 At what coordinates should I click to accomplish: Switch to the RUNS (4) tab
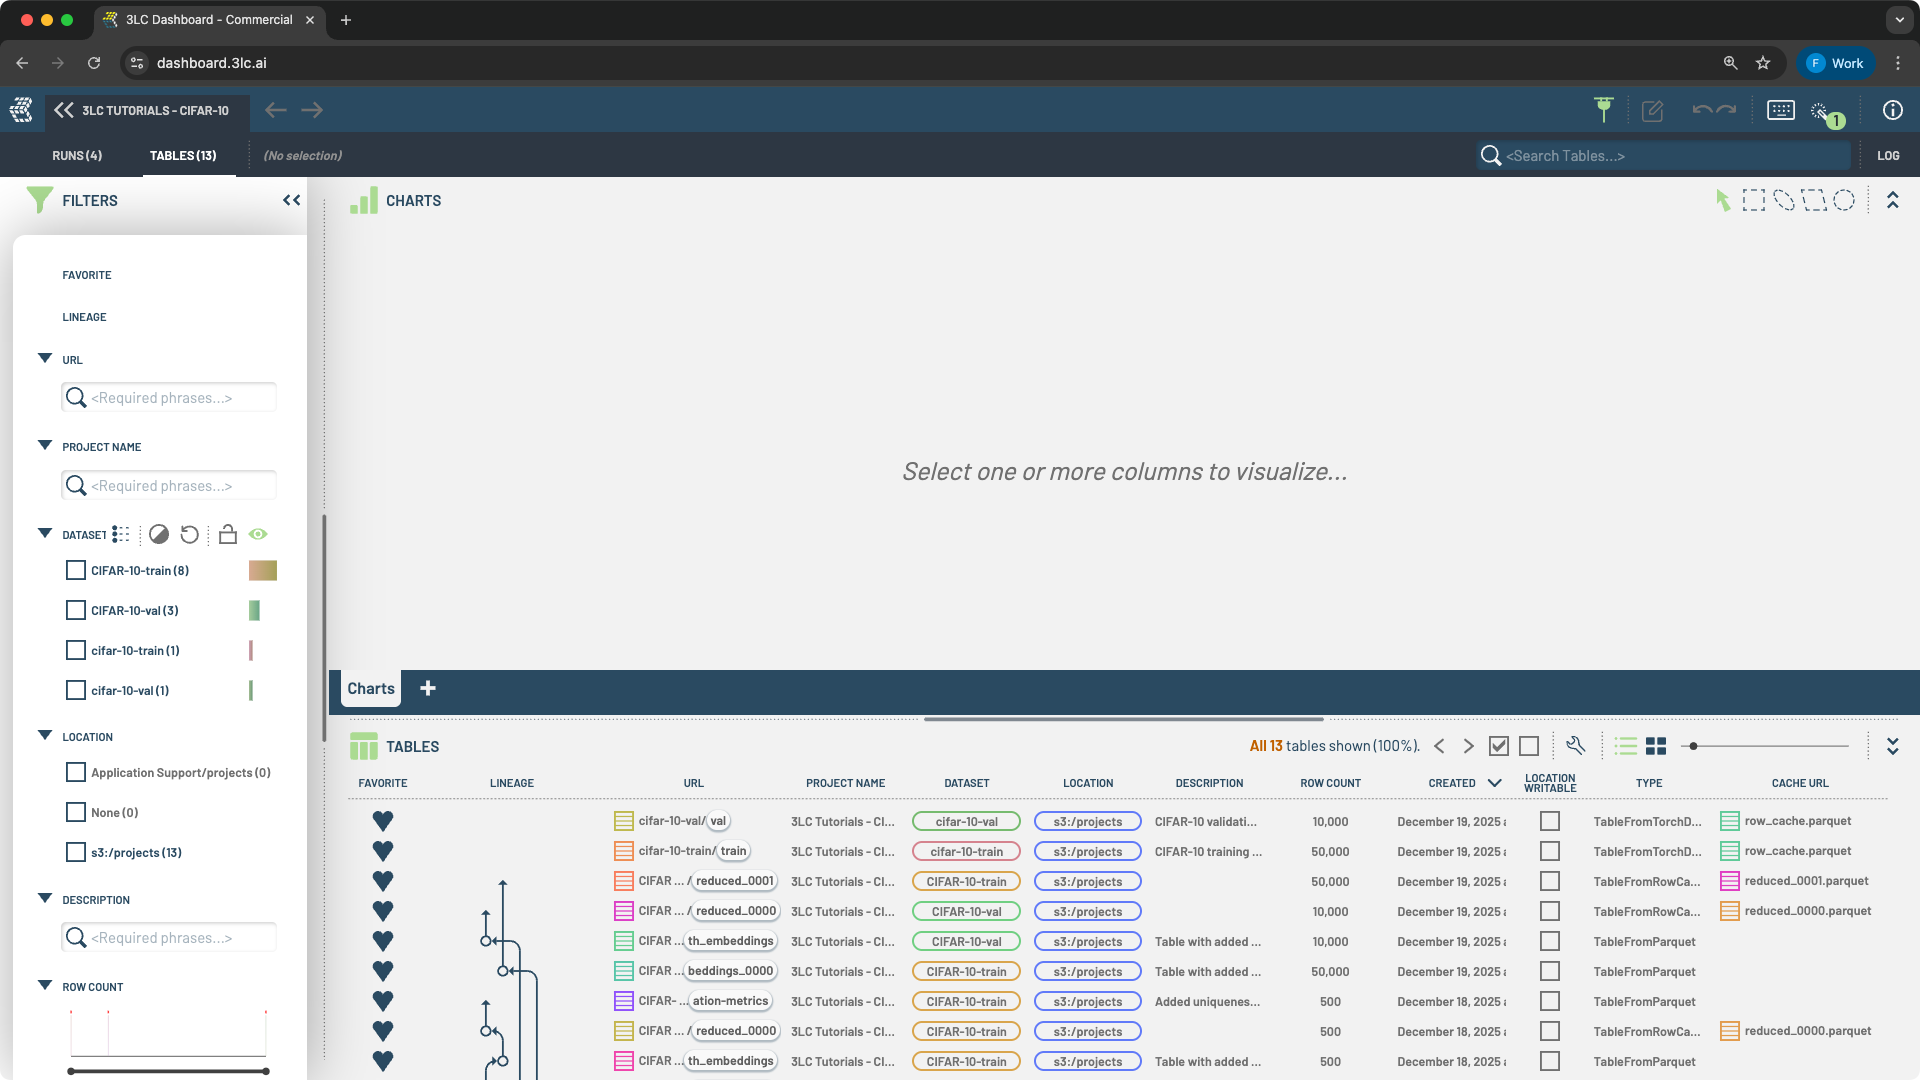[77, 155]
